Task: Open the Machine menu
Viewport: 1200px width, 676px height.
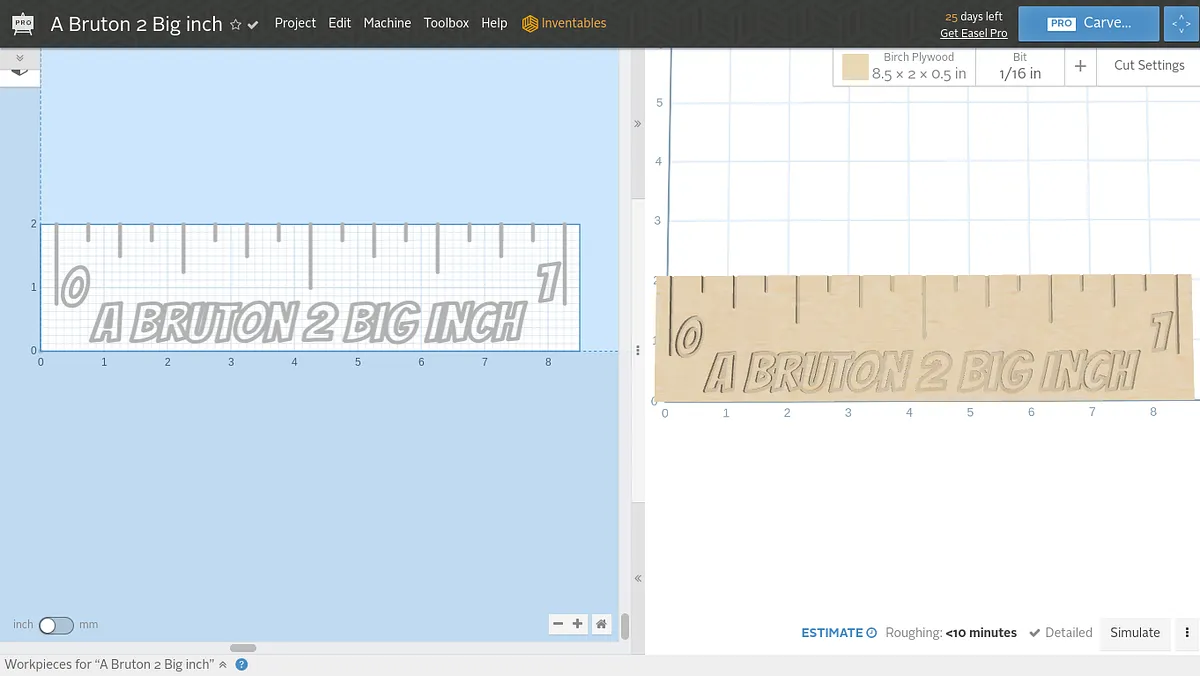Action: (x=387, y=23)
